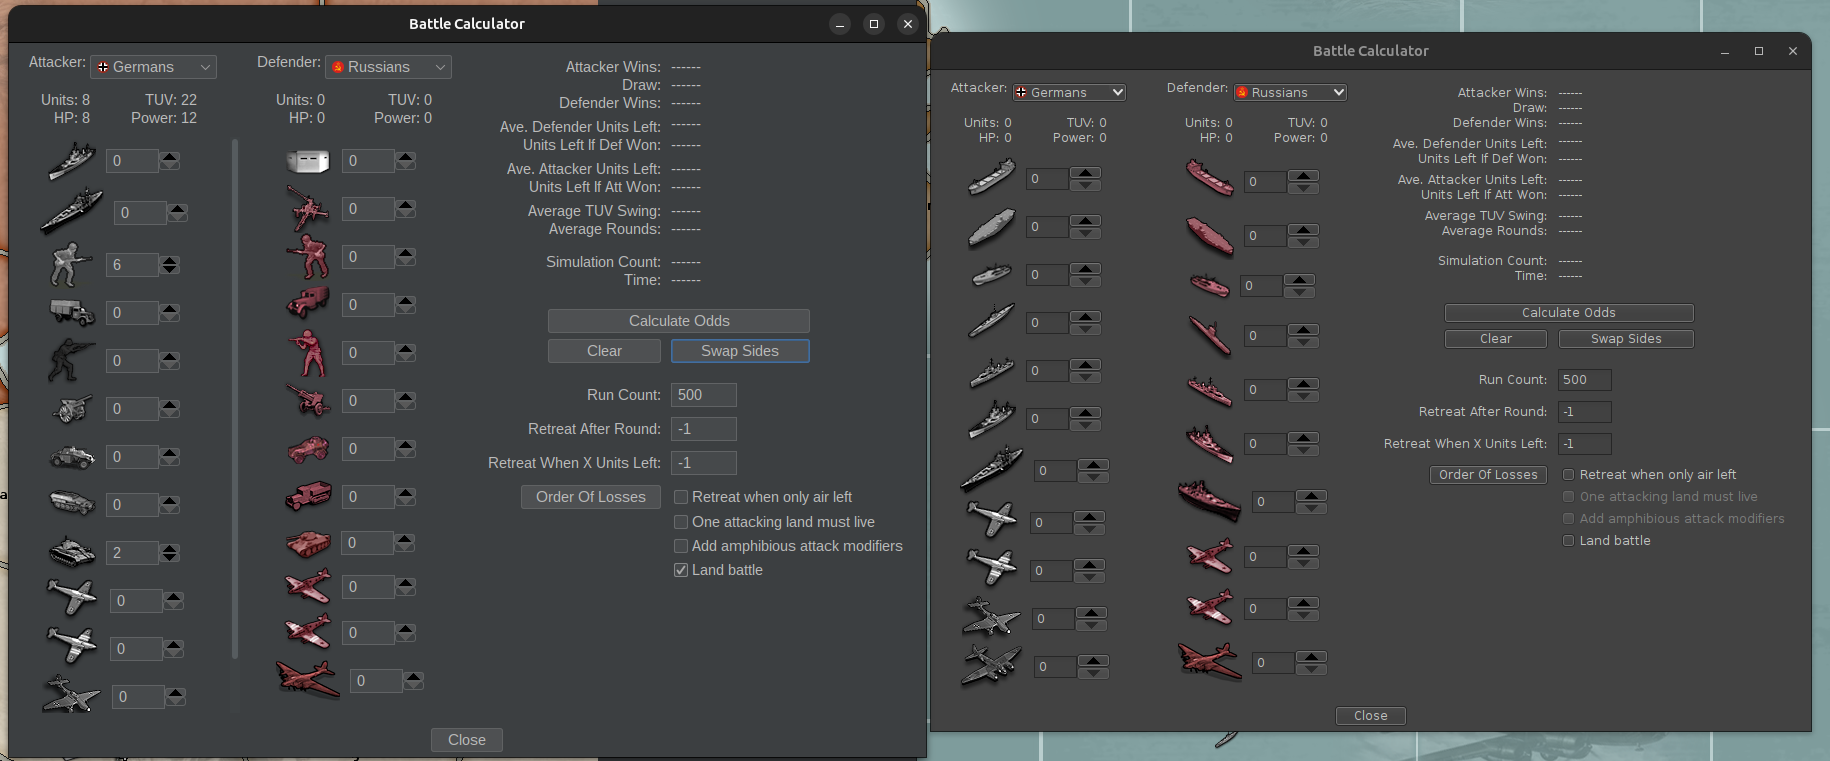
Task: Click the Russian aircraft carrier icon, right window
Action: [1210, 237]
